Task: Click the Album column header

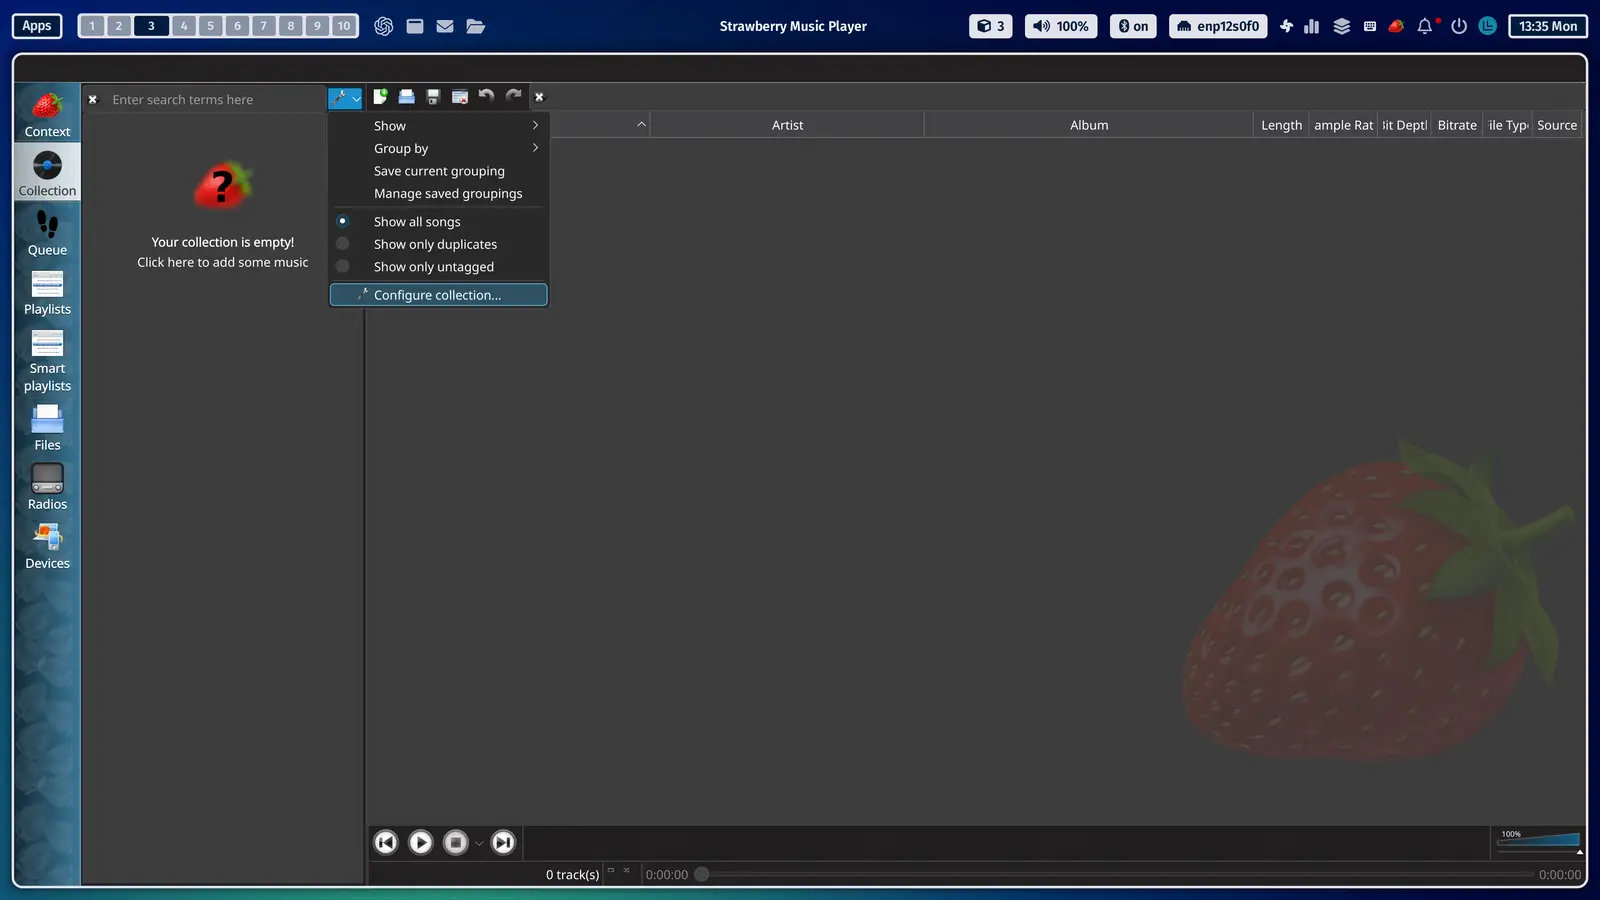Action: [1089, 125]
